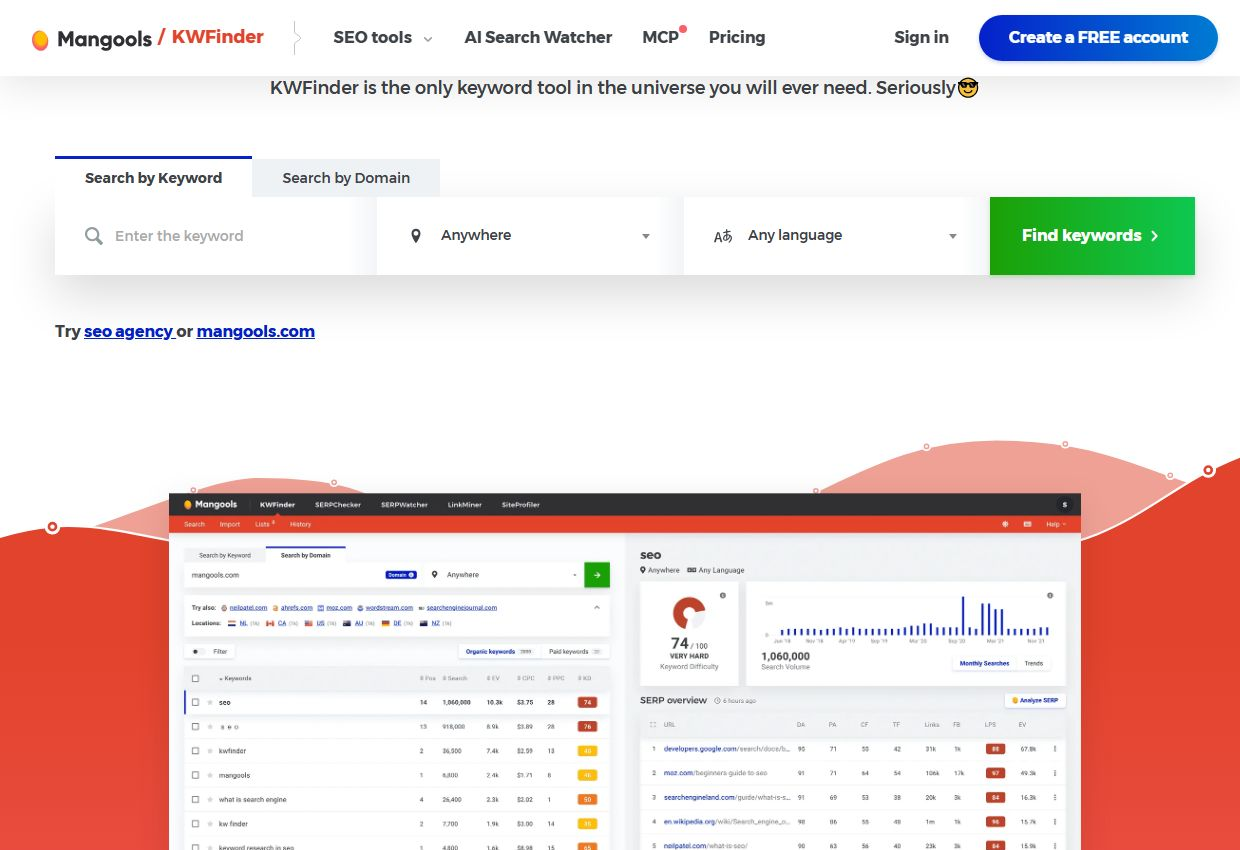Viewport: 1240px width, 850px height.
Task: Open AI Search Watcher in navigation
Action: pyautogui.click(x=538, y=38)
